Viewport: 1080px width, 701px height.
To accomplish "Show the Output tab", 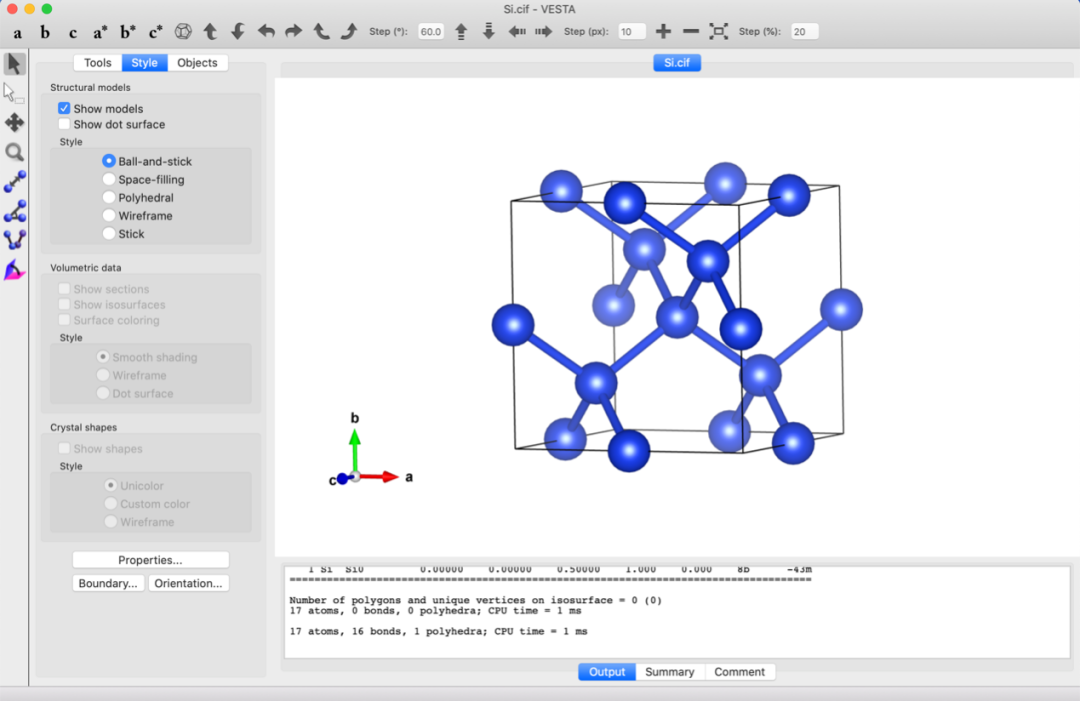I will (607, 672).
